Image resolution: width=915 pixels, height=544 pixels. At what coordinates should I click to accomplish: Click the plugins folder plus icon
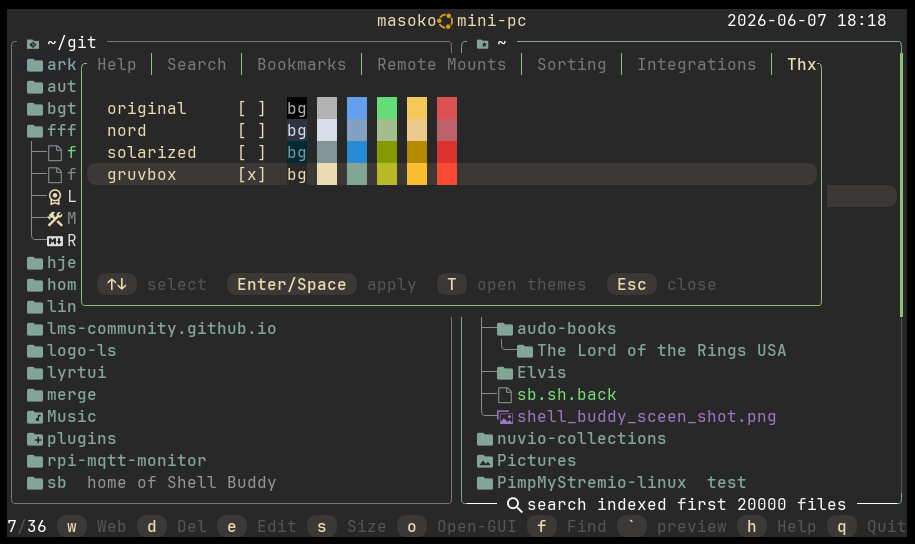[35, 439]
